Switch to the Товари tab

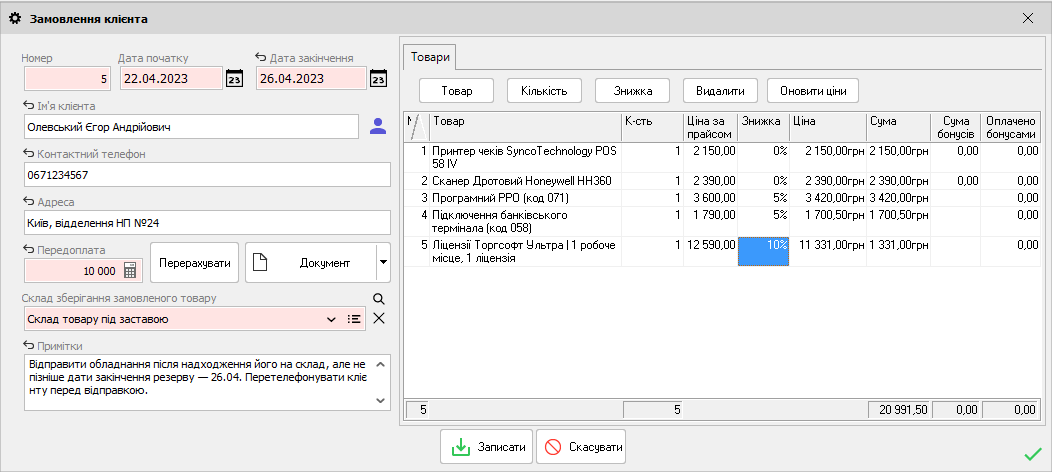(431, 58)
